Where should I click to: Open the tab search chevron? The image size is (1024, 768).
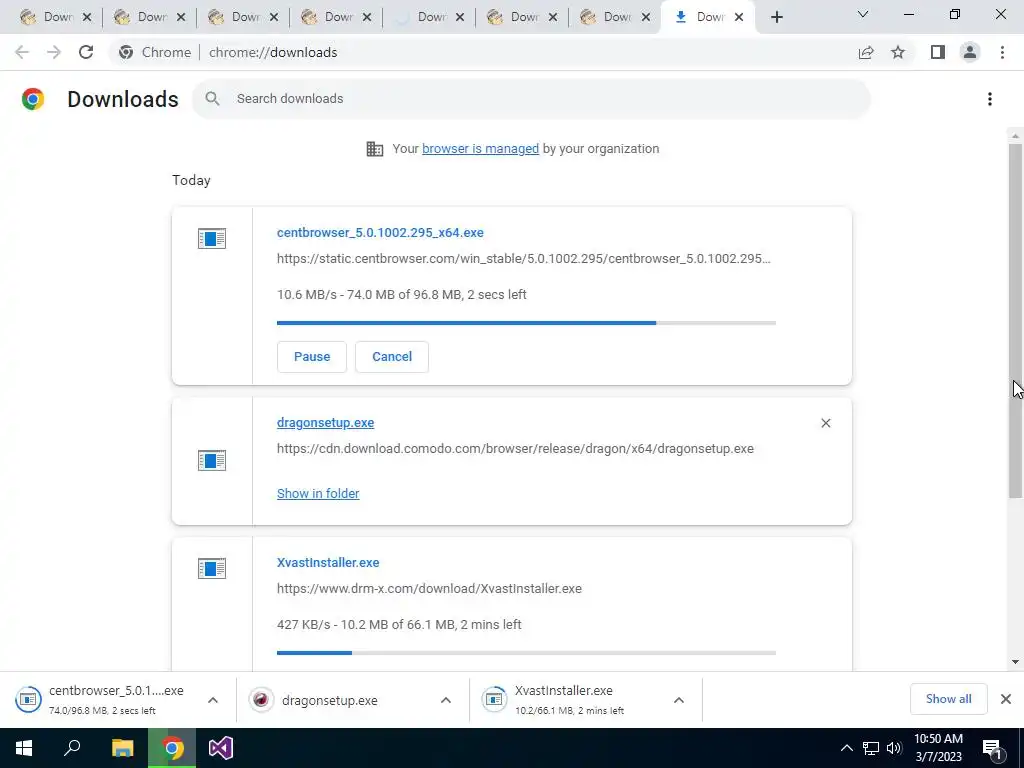pos(863,14)
